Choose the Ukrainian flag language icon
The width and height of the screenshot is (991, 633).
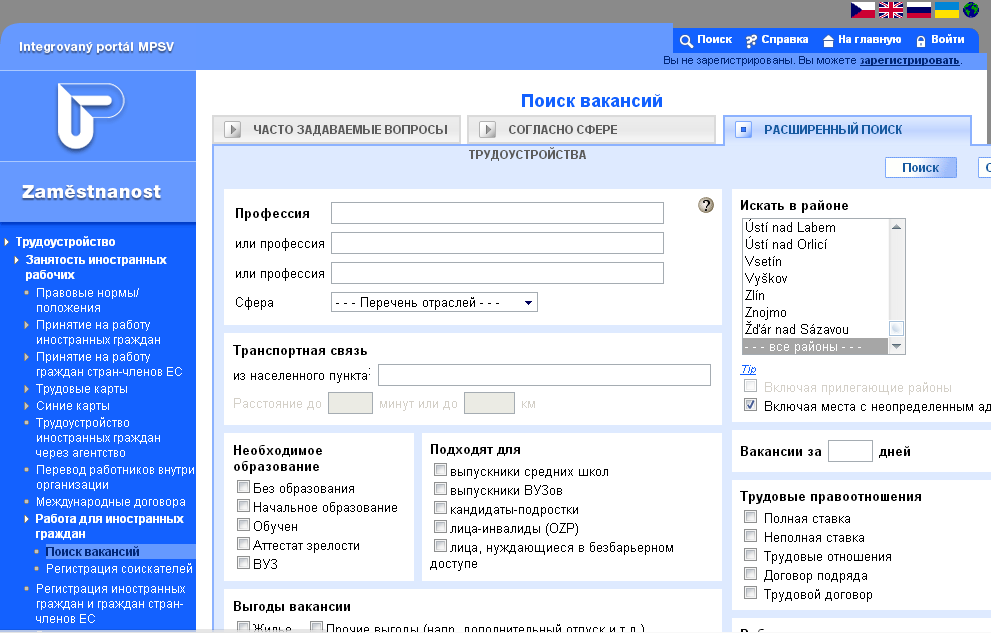[x=947, y=10]
